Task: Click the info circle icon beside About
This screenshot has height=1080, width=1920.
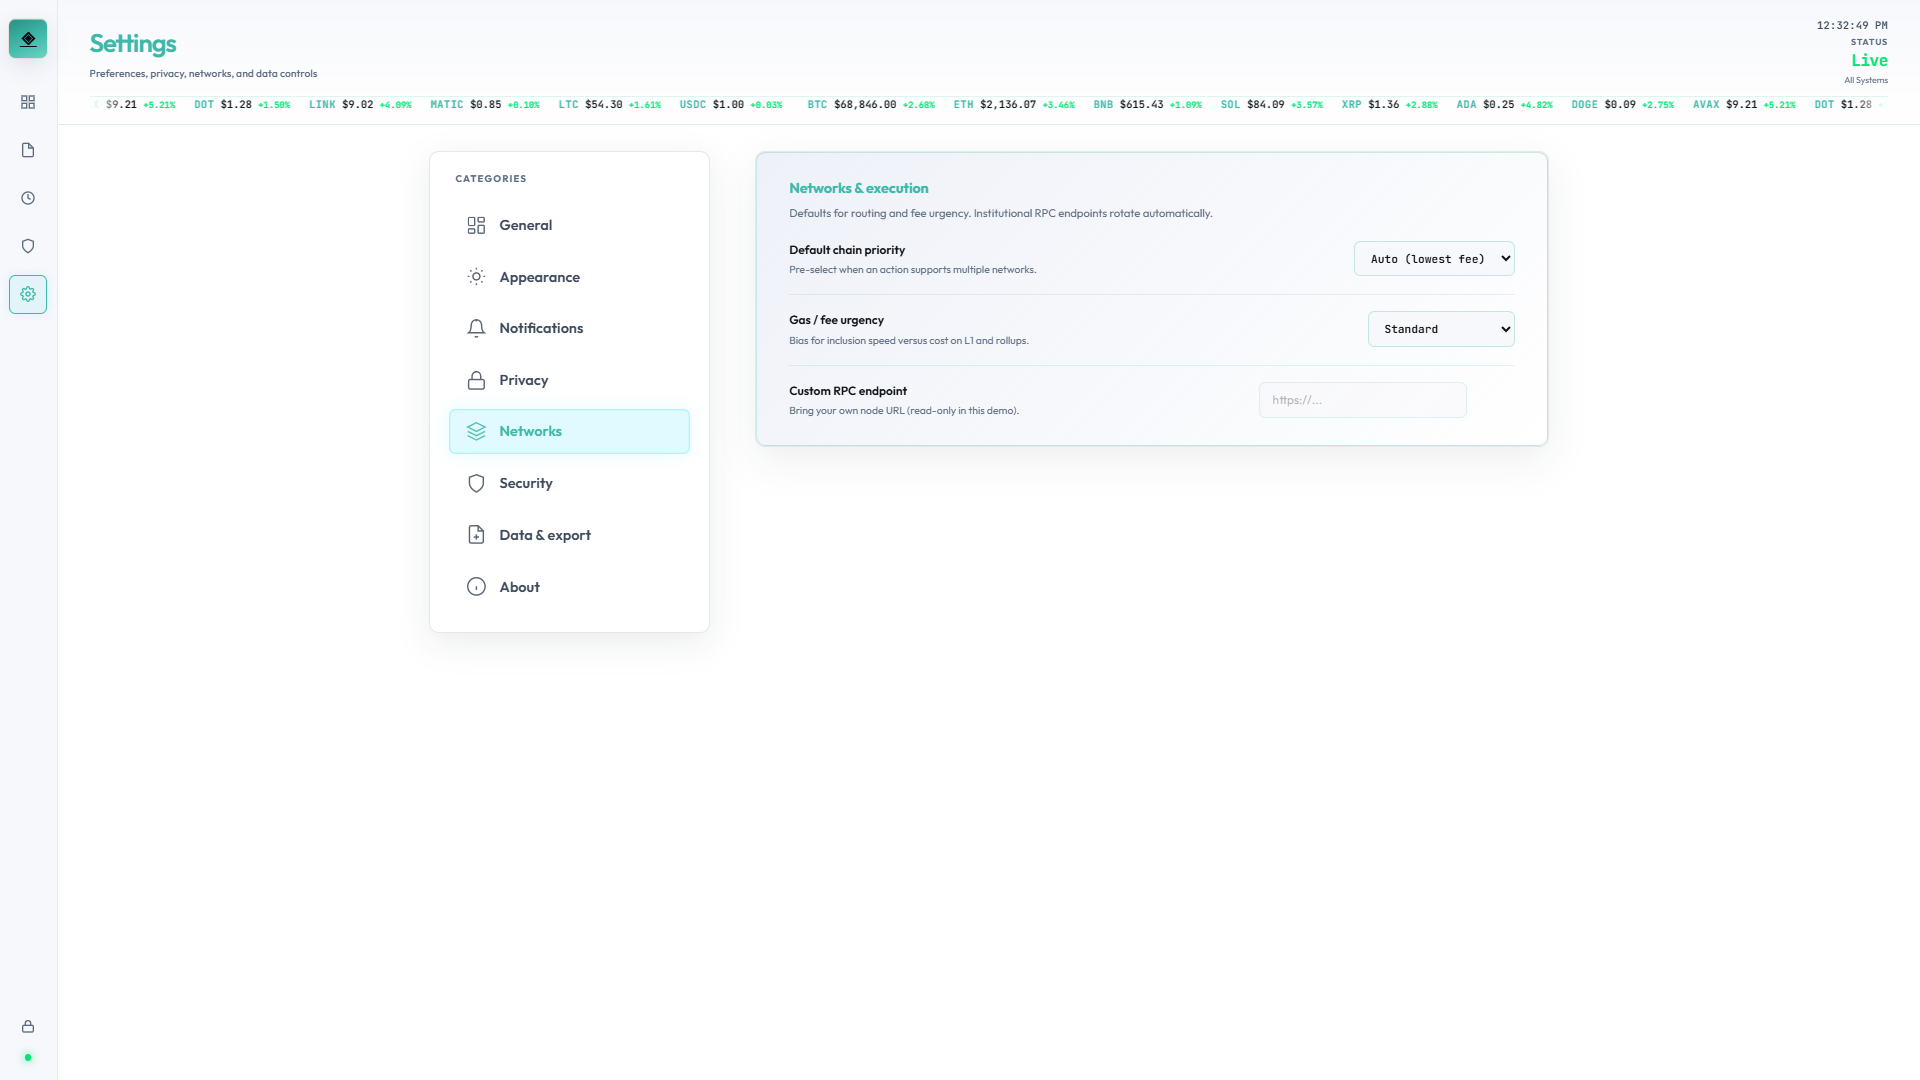Action: 476,587
